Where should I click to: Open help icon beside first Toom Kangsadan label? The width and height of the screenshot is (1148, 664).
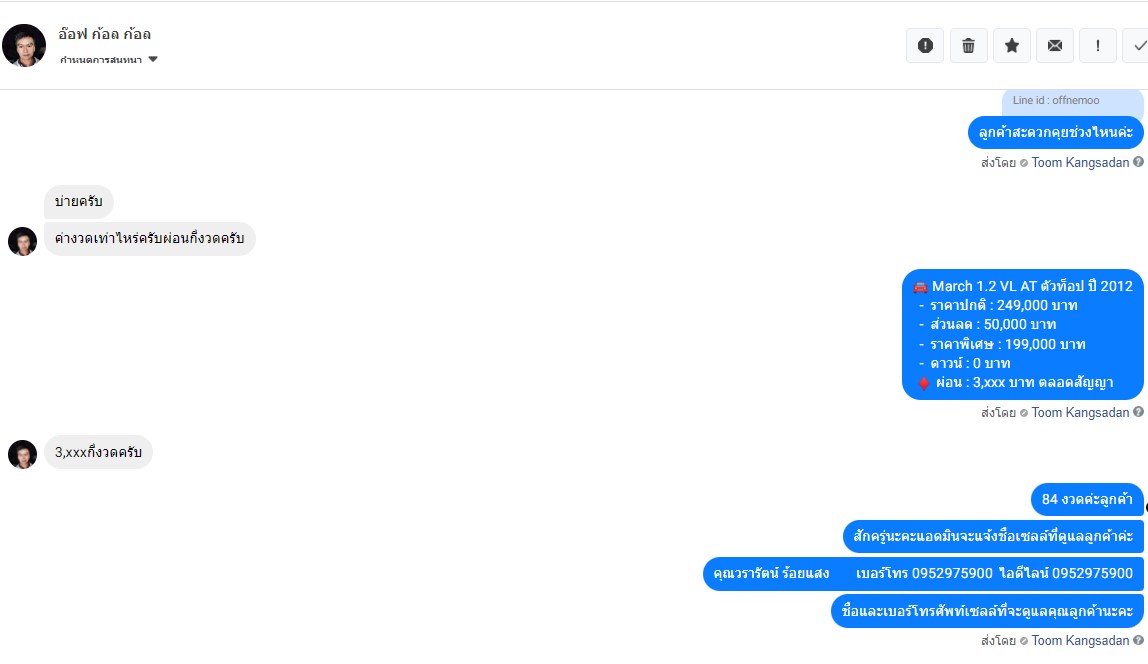[x=1138, y=162]
